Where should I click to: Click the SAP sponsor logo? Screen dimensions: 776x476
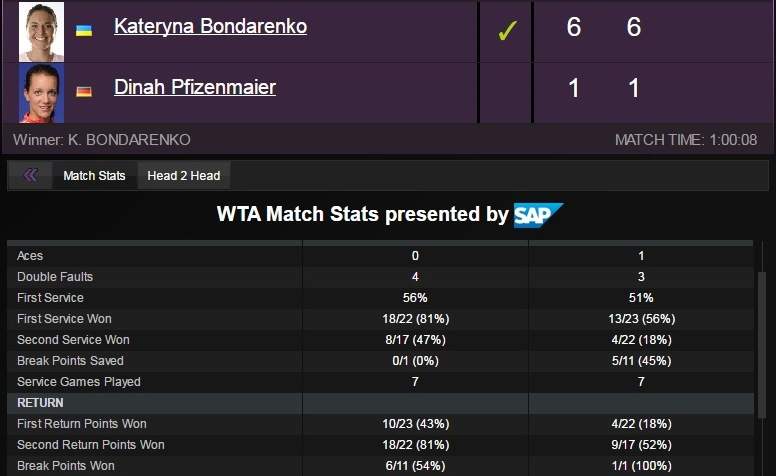[538, 215]
